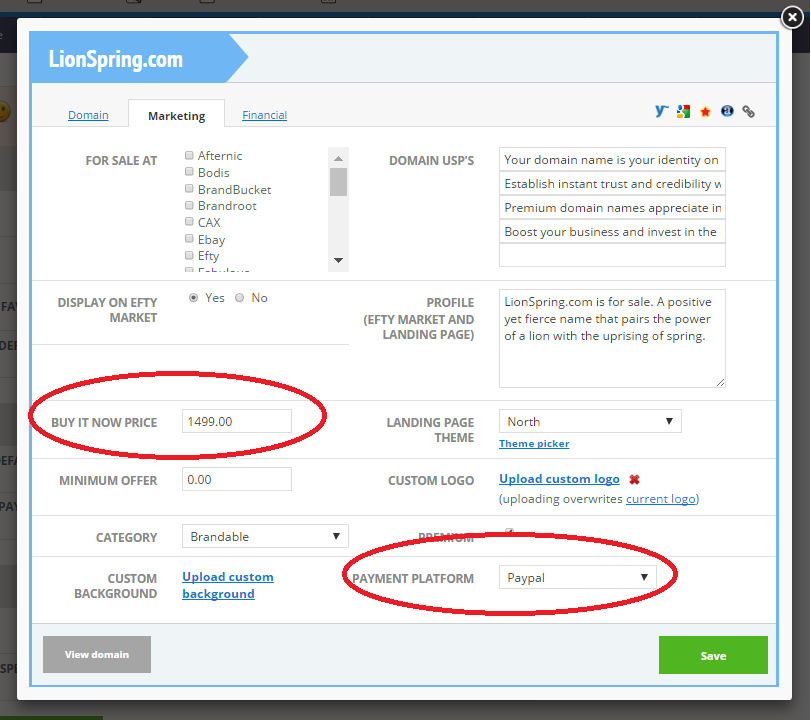The image size is (811, 720).
Task: Select No for Display on Efty Market
Action: pos(239,297)
